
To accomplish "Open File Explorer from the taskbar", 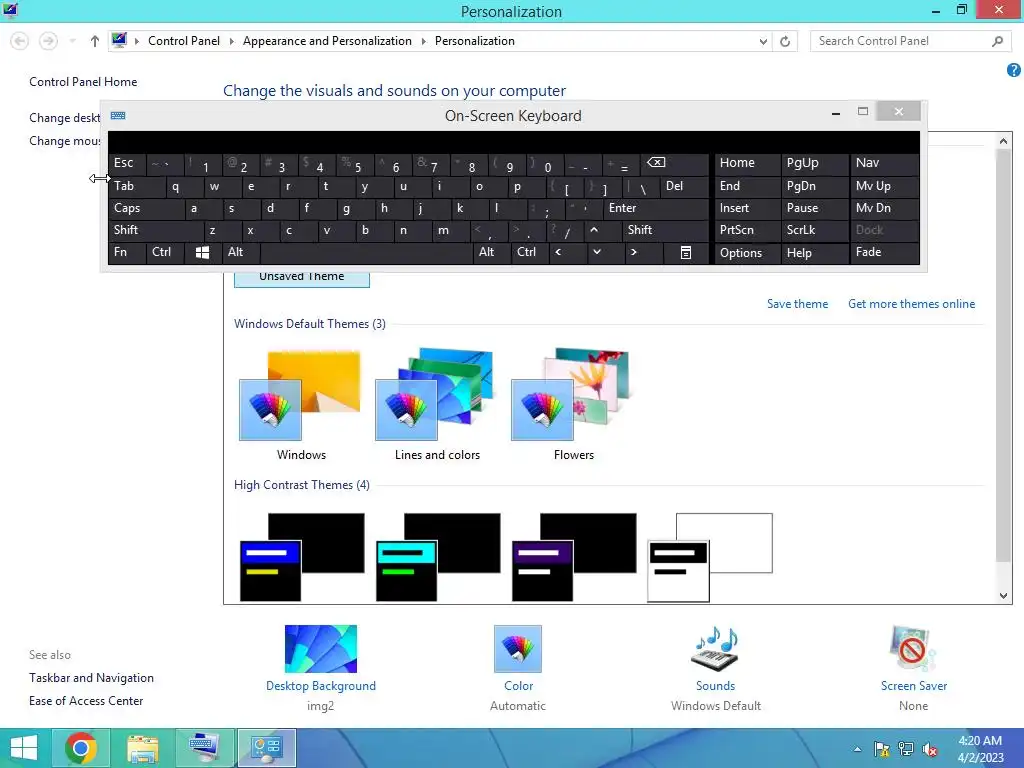I will (x=142, y=748).
